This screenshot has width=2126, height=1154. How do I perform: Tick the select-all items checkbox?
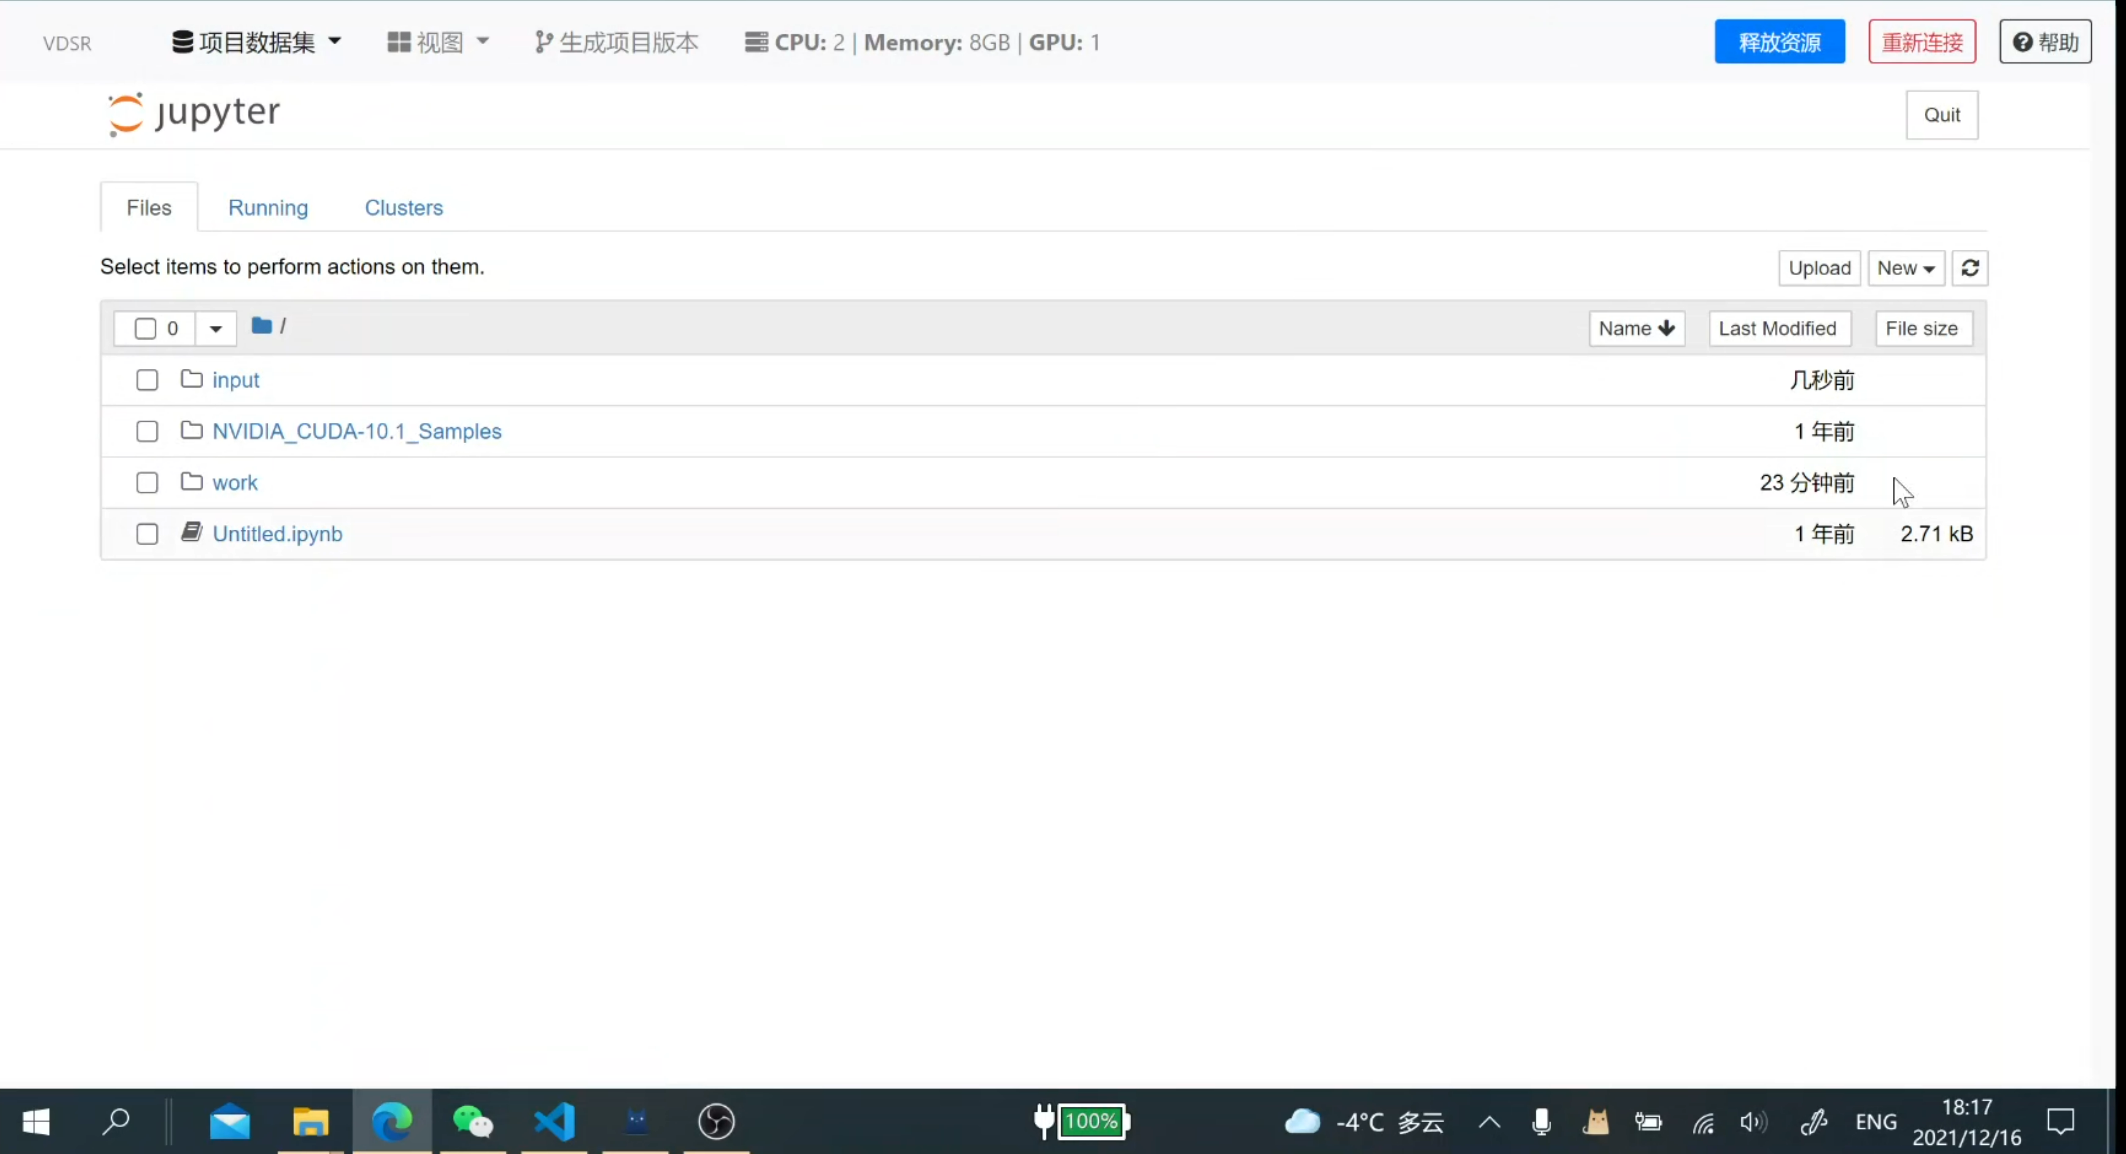(145, 328)
